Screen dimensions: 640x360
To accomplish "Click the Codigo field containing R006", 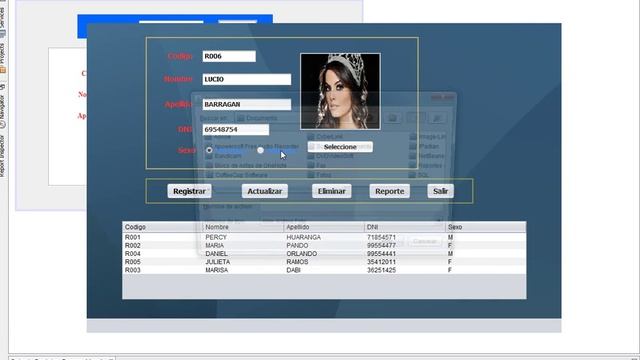I will (x=229, y=56).
